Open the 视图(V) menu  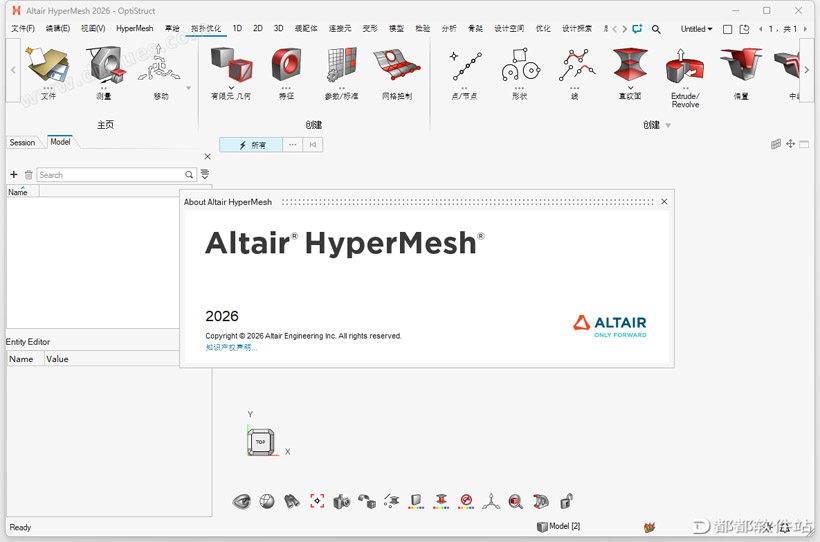coord(93,29)
